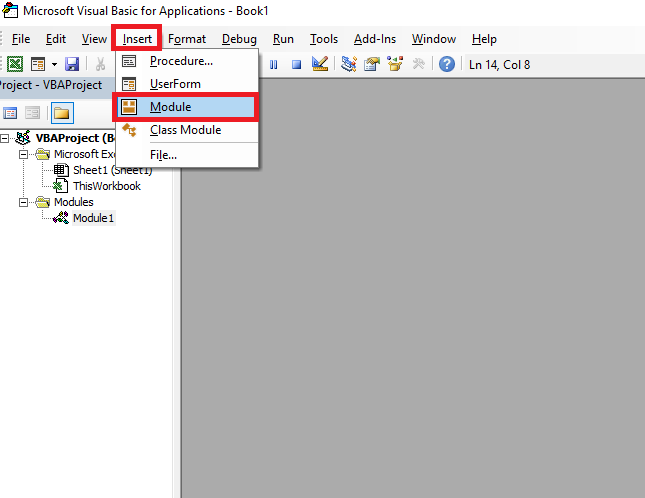Select the Modules folder in the tree
Image resolution: width=645 pixels, height=498 pixels.
coord(74,202)
